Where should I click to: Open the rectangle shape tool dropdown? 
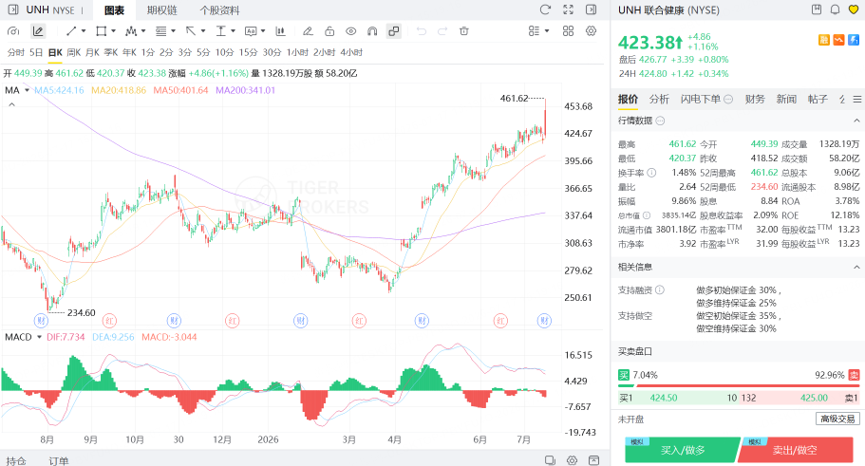pos(113,31)
